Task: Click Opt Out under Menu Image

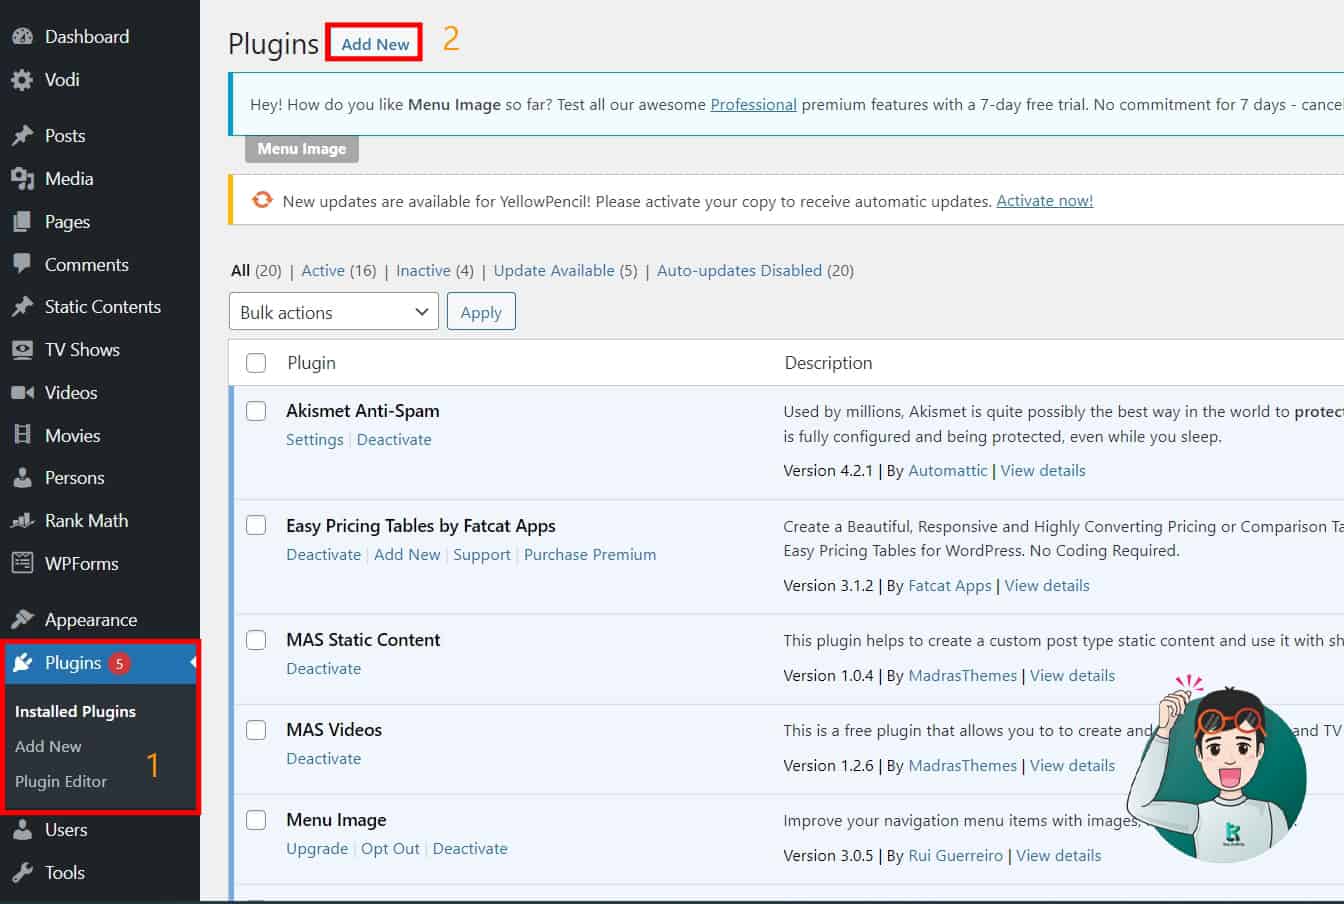Action: coord(390,849)
